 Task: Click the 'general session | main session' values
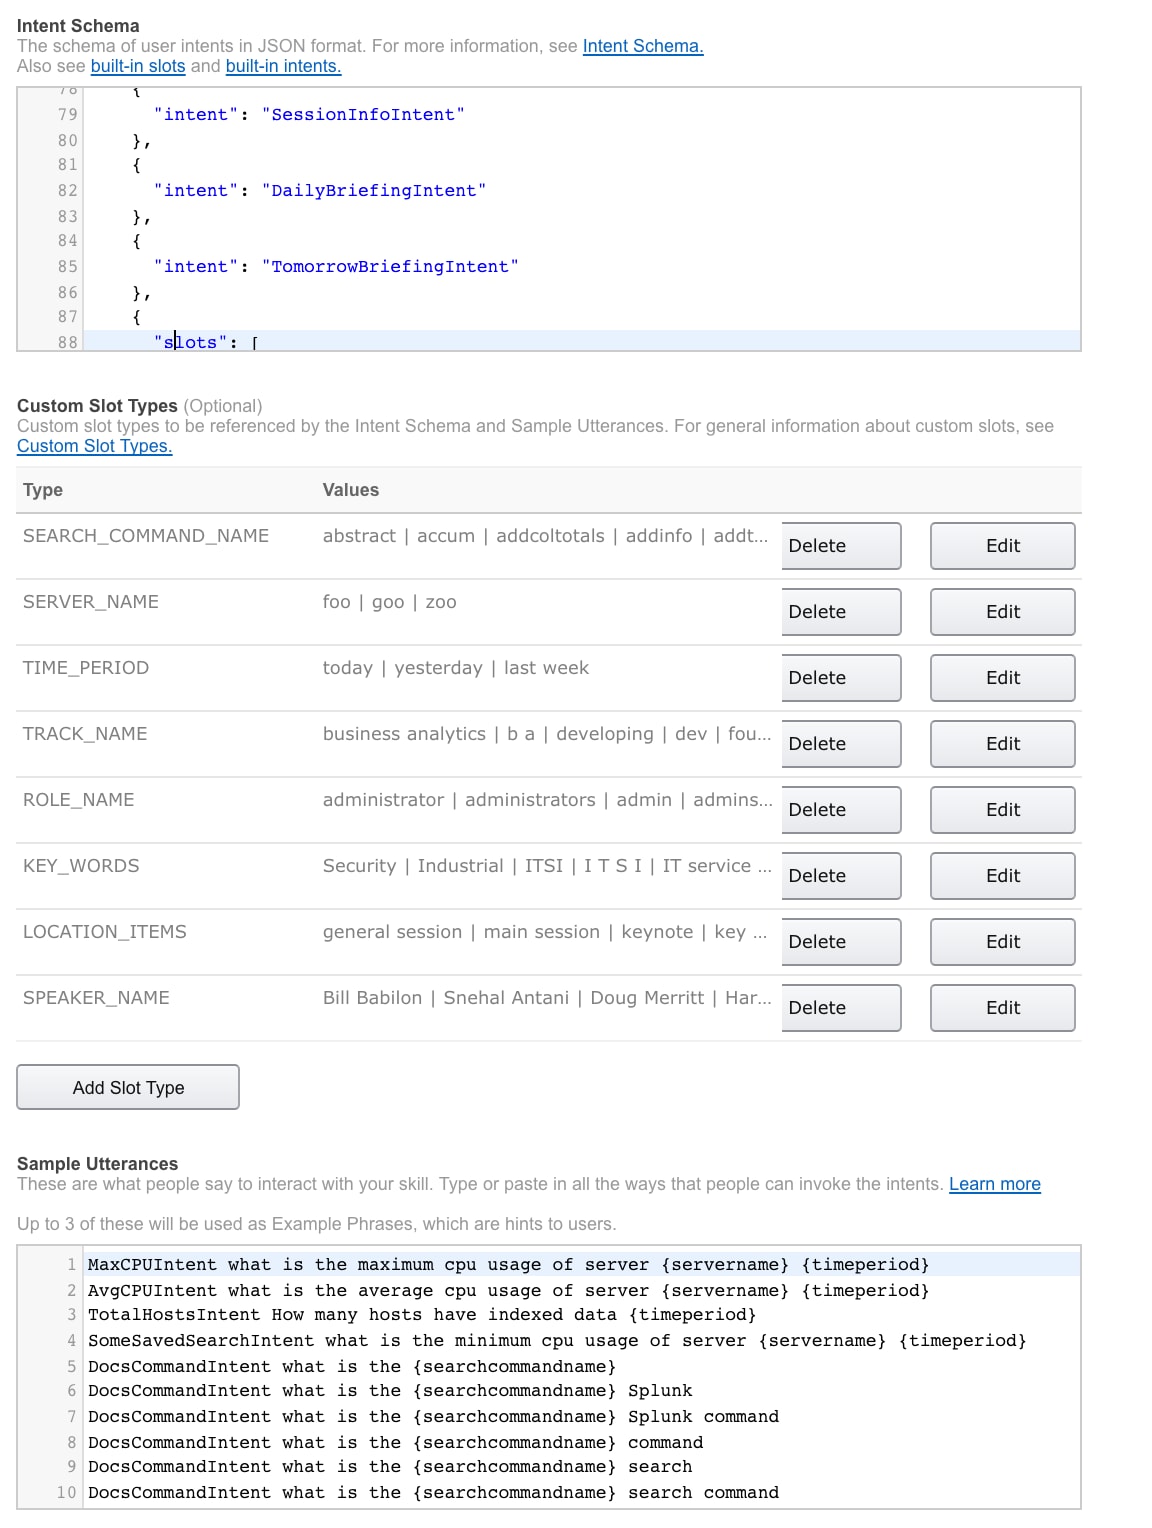pos(545,932)
